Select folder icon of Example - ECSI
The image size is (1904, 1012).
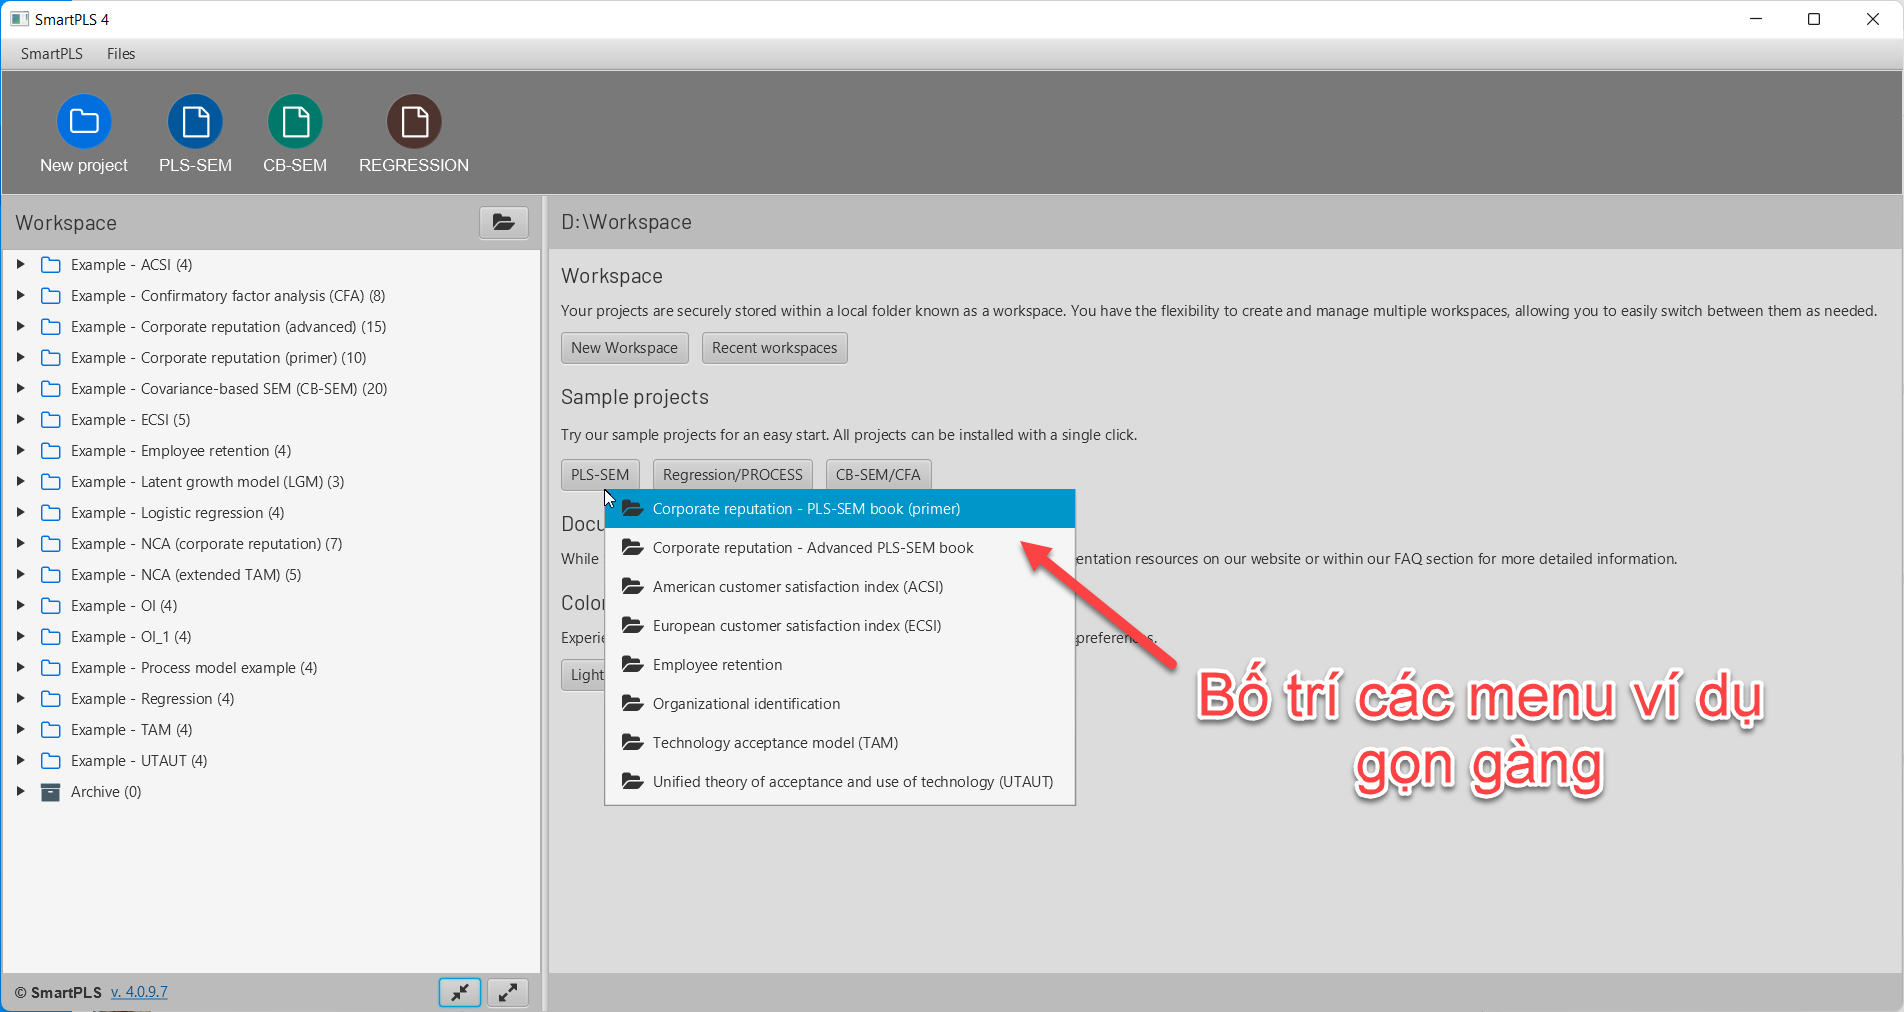click(51, 420)
